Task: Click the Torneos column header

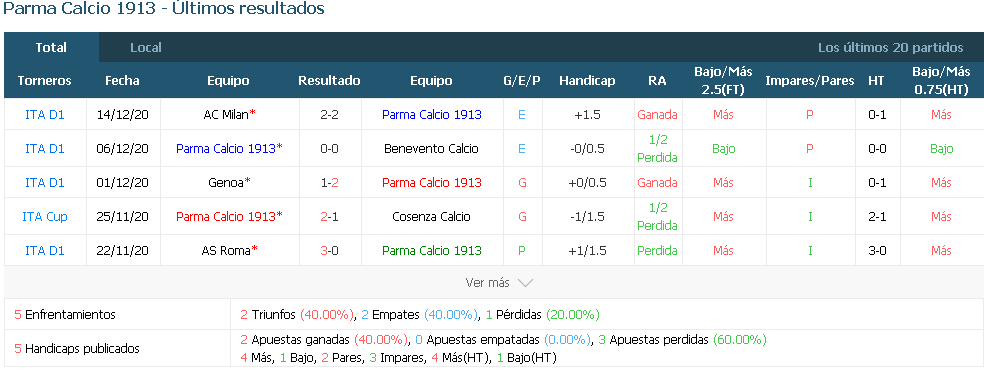Action: pyautogui.click(x=45, y=80)
